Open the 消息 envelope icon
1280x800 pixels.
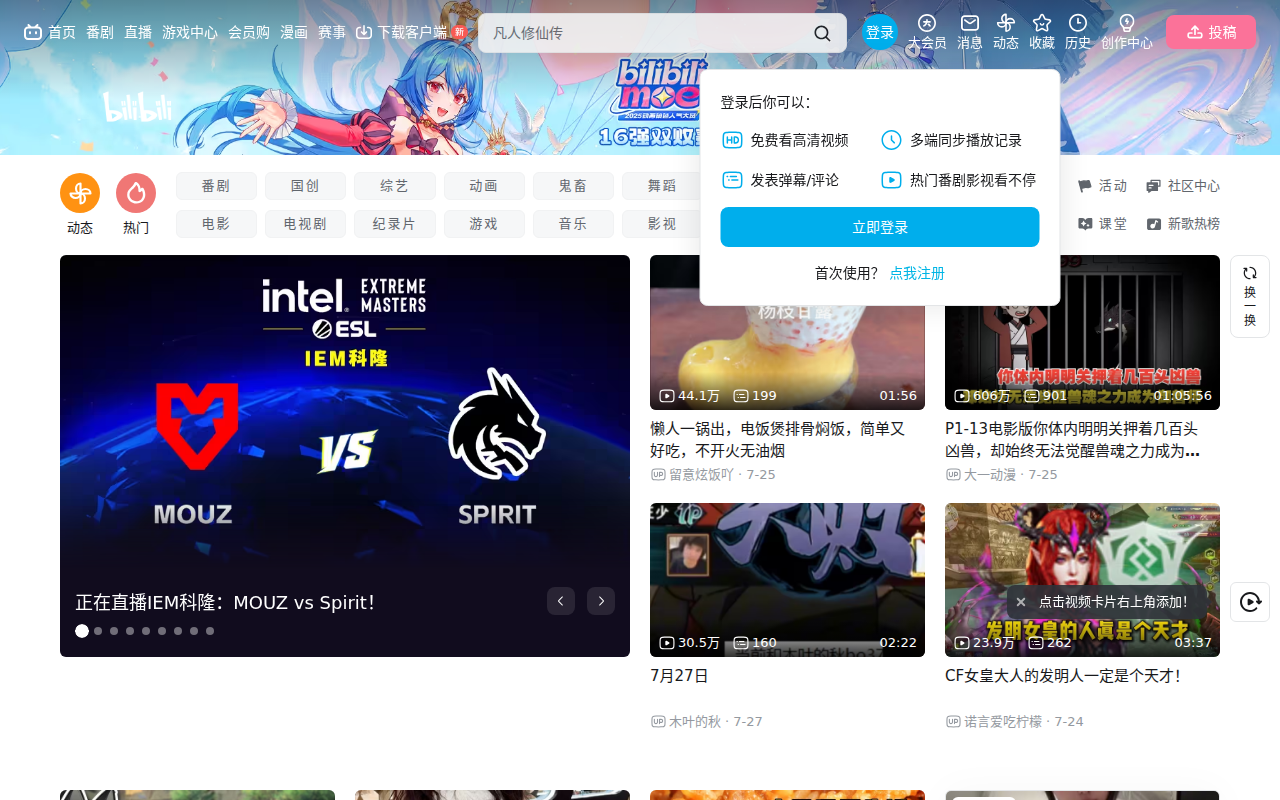tap(970, 32)
